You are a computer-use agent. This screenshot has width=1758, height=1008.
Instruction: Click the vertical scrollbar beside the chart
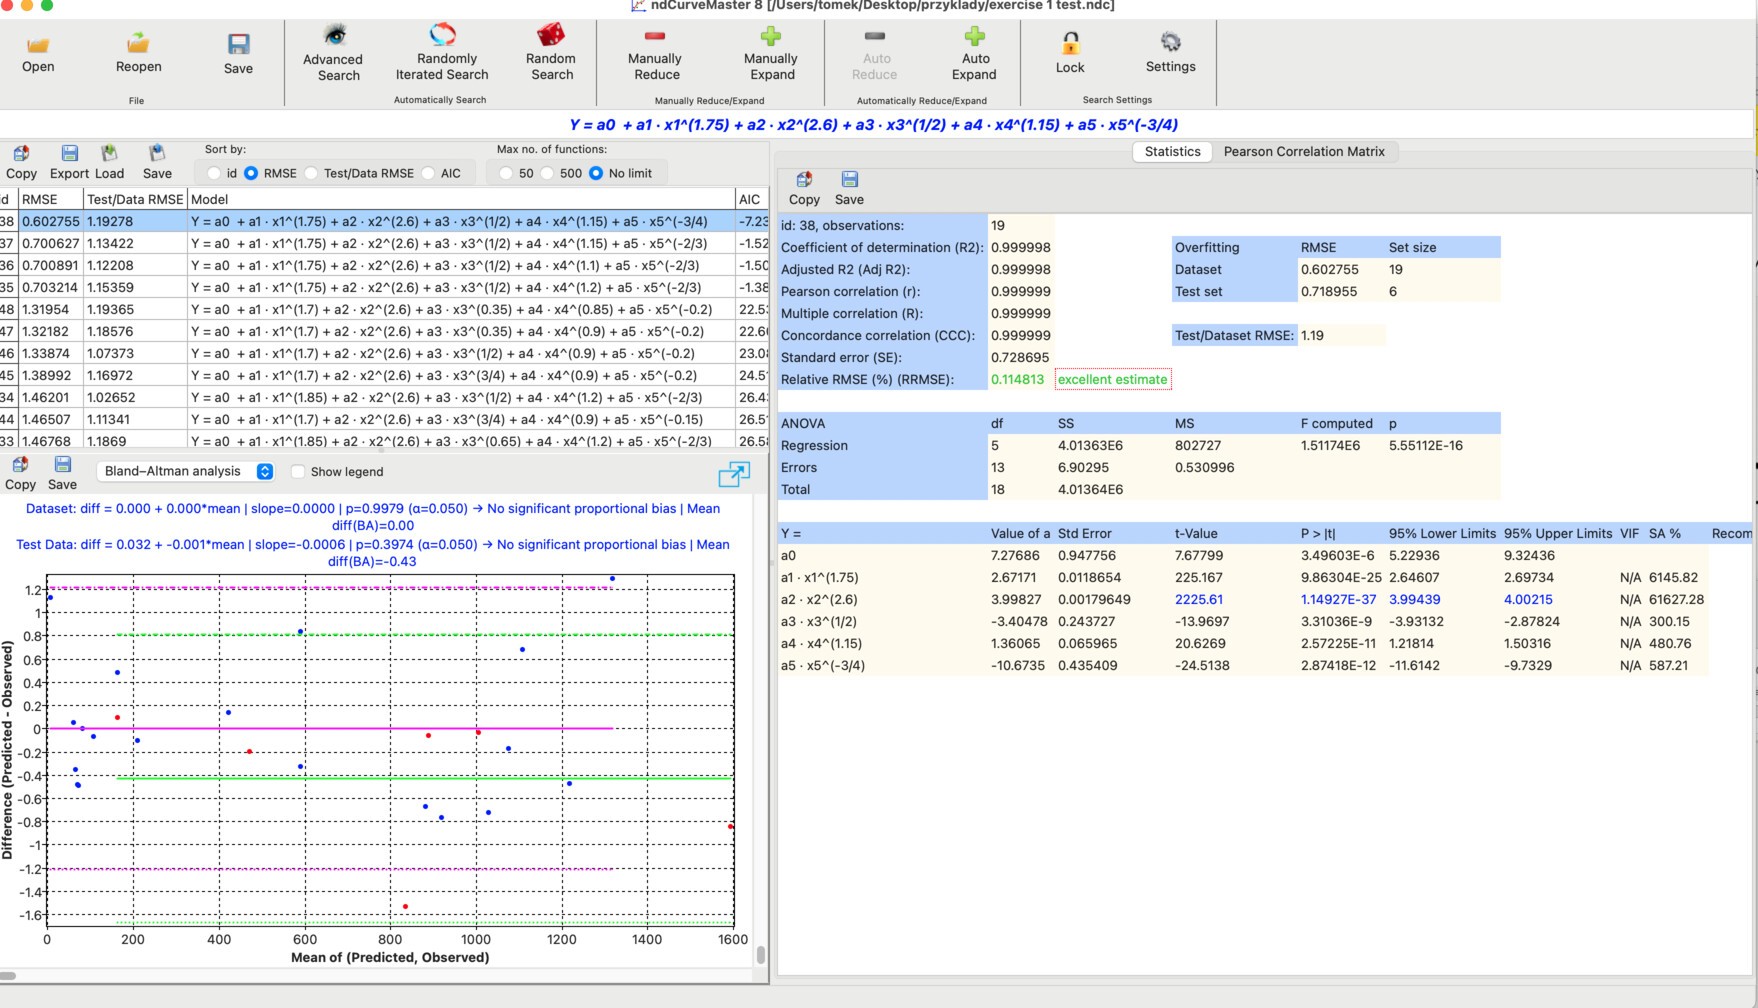[761, 955]
